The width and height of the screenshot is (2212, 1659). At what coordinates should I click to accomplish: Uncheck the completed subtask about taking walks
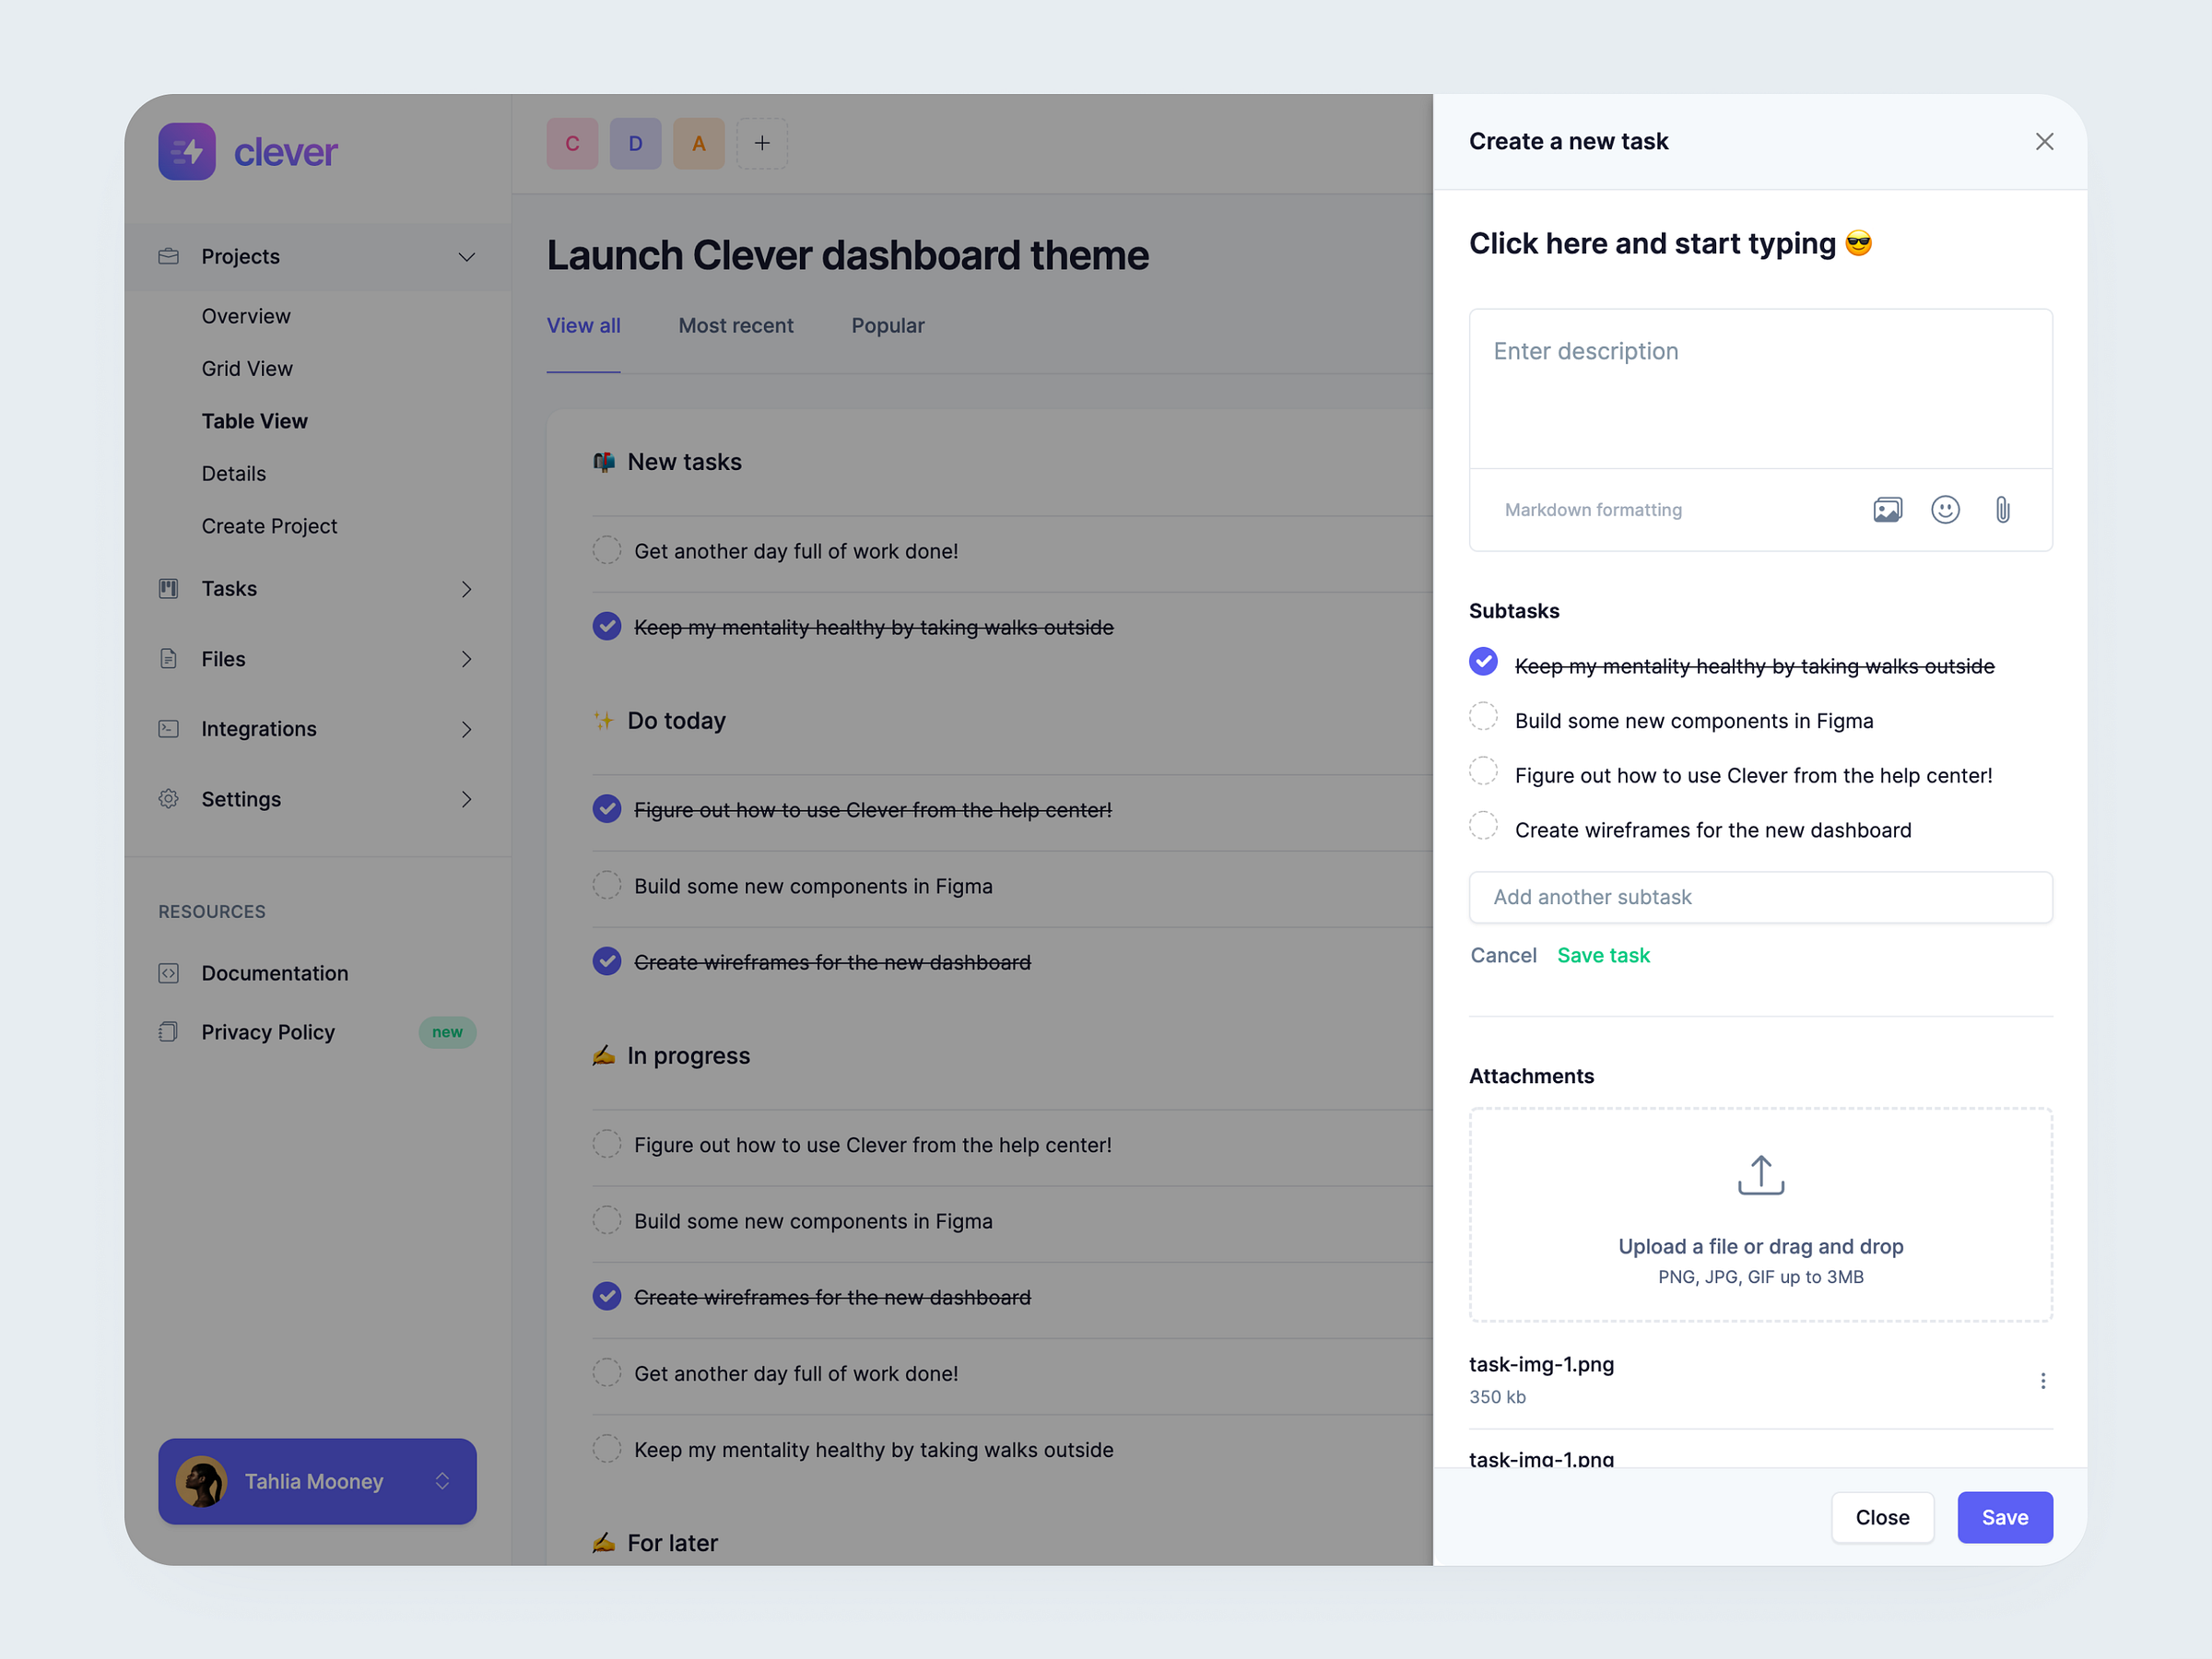(1483, 661)
